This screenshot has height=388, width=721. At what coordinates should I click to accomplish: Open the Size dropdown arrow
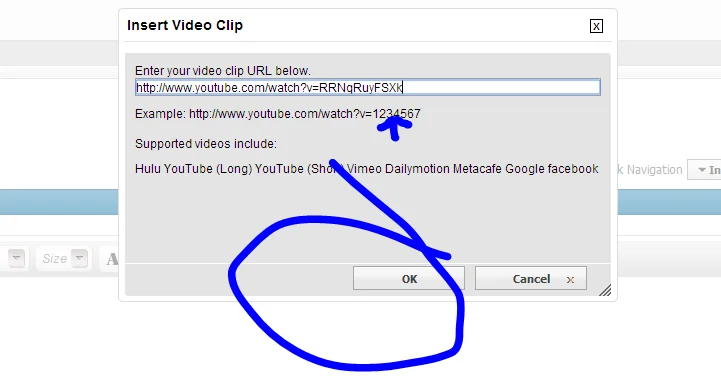coord(79,258)
